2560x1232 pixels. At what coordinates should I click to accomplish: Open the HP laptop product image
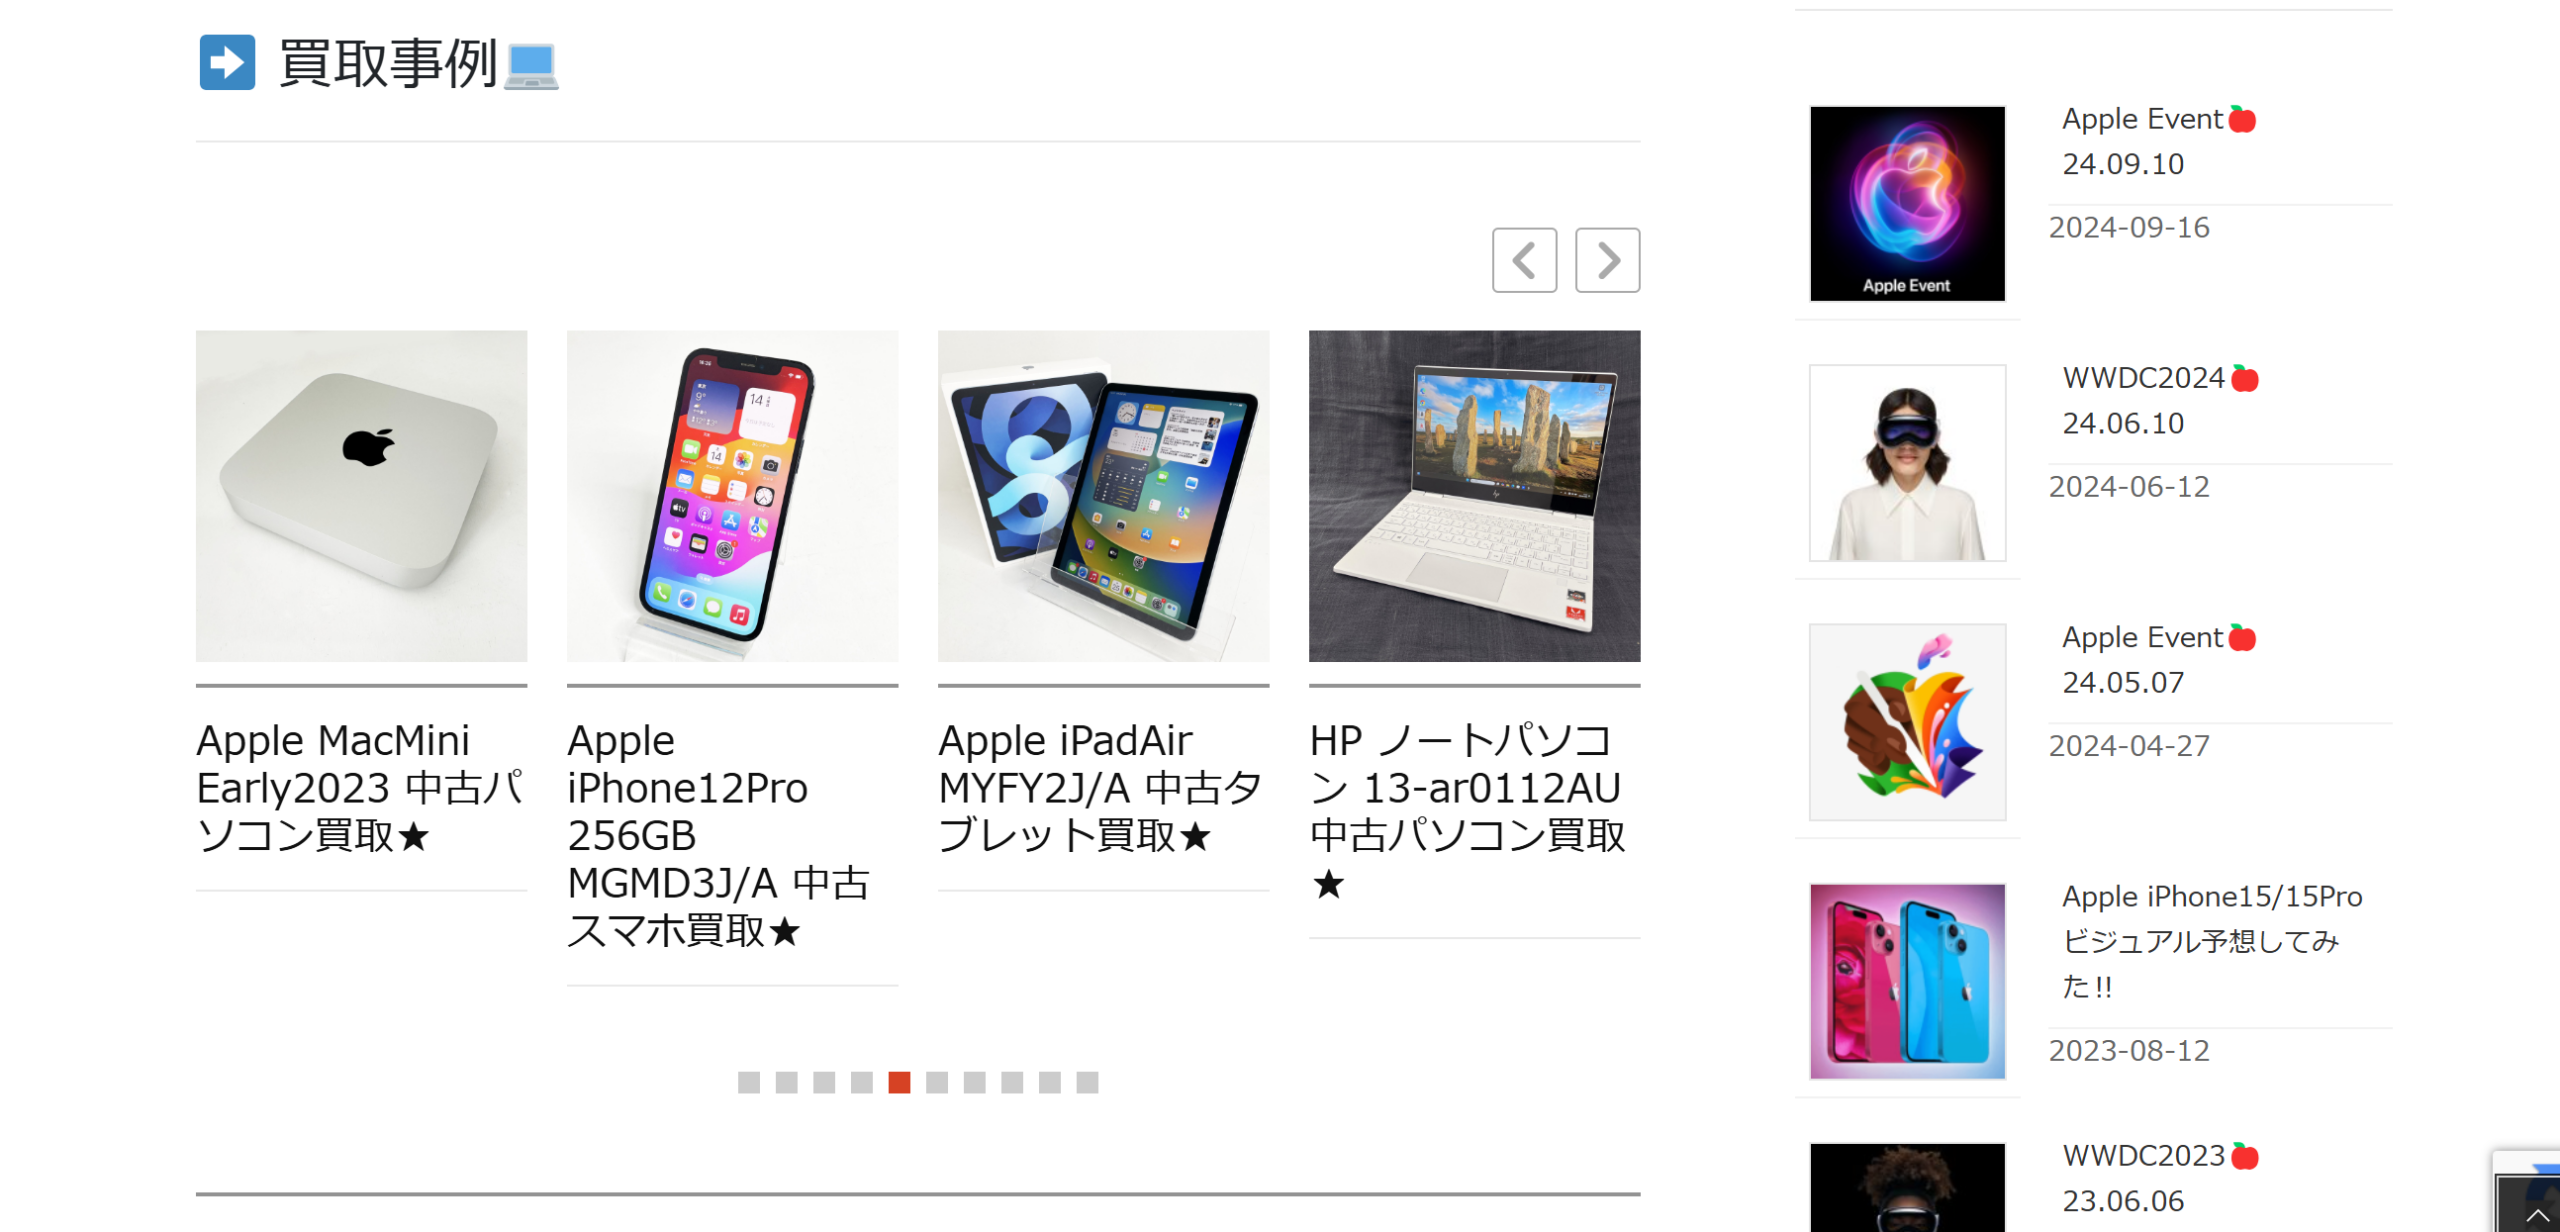(x=1474, y=496)
